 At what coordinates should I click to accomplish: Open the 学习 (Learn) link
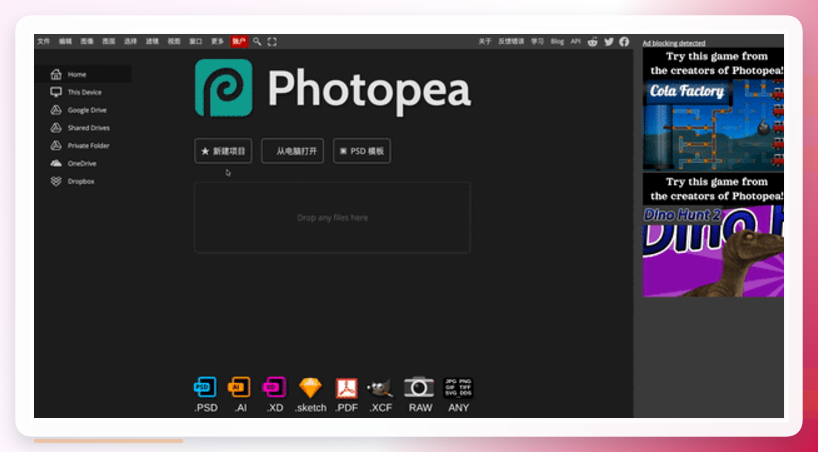[x=537, y=42]
